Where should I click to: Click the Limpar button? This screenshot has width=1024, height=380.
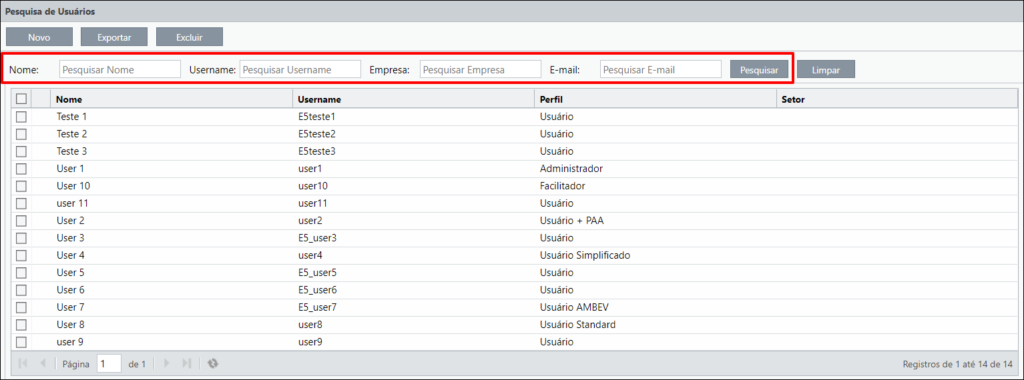tap(825, 69)
